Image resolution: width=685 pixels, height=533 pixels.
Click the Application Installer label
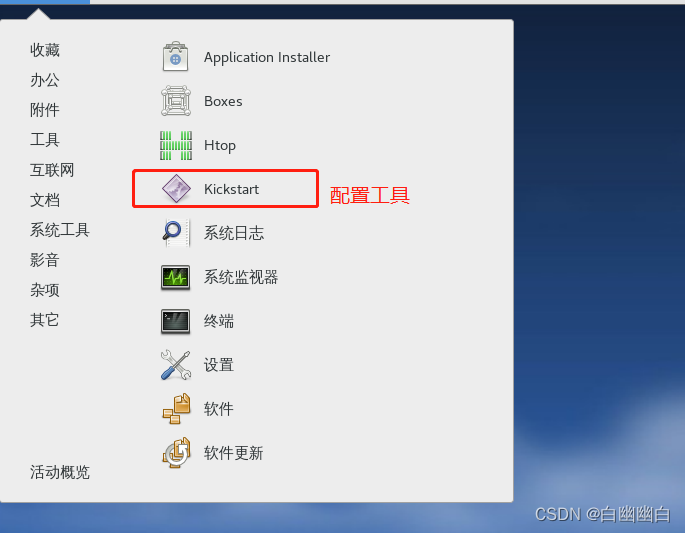click(x=266, y=57)
